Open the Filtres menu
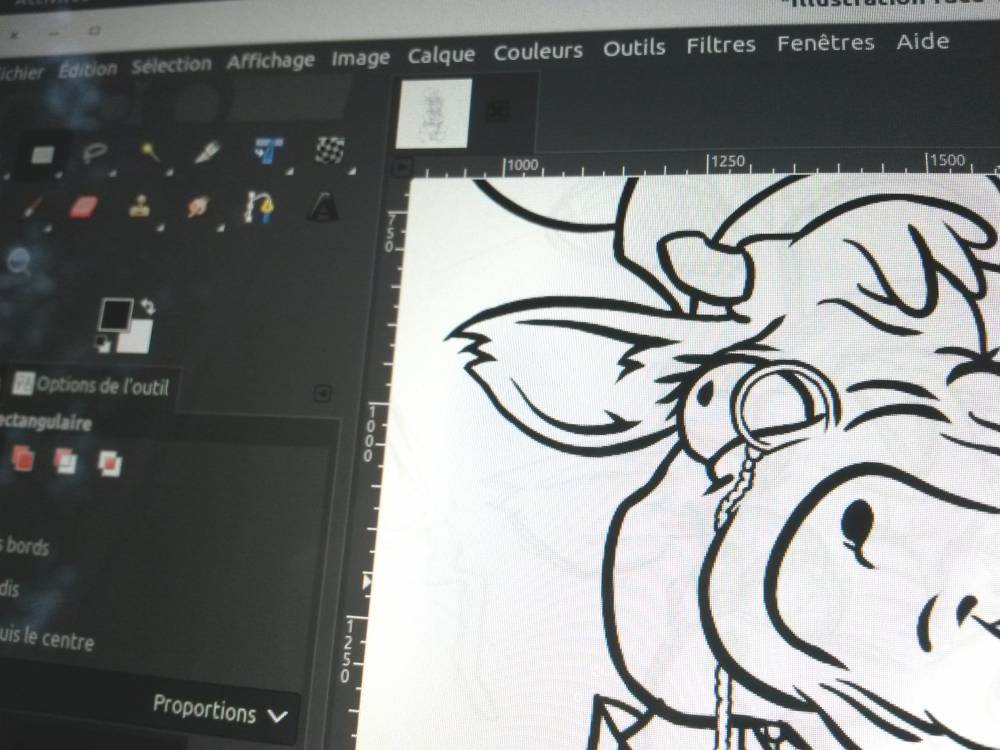Image resolution: width=1000 pixels, height=750 pixels. 721,45
